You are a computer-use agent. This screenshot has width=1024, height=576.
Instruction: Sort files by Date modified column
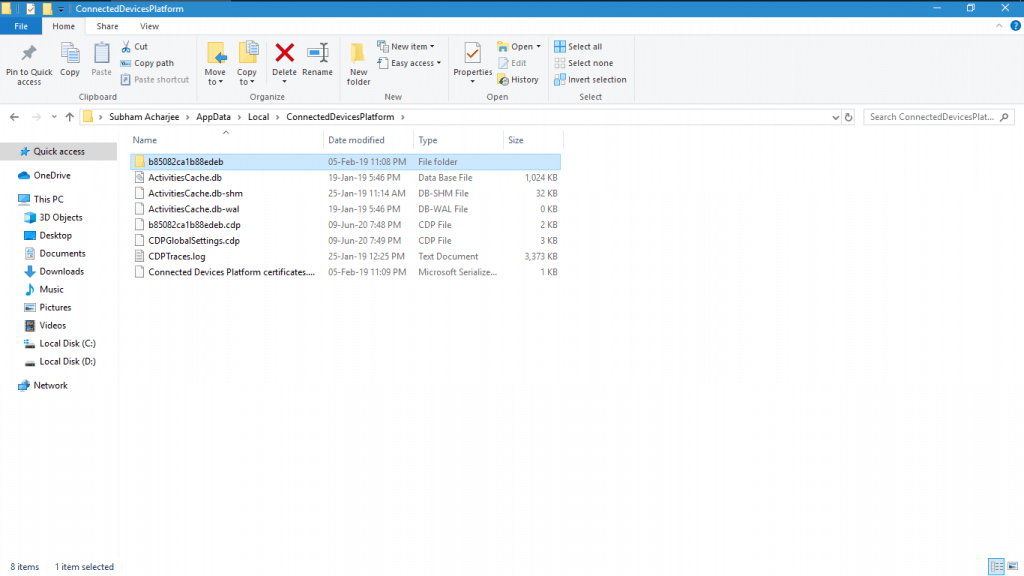[356, 140]
